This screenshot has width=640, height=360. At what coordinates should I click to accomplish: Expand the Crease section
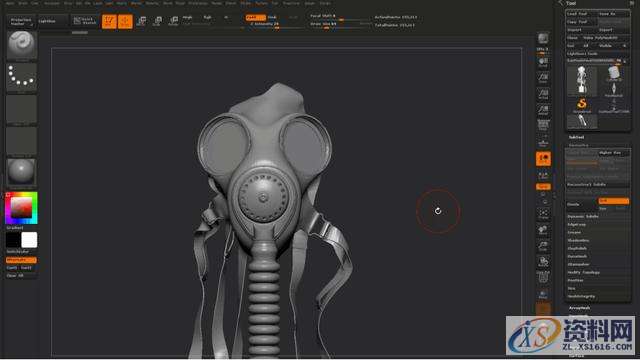(x=574, y=232)
